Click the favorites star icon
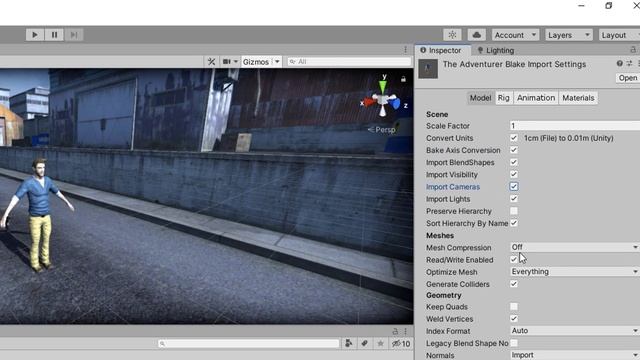Screen dimensions: 640x360 pos(380,344)
